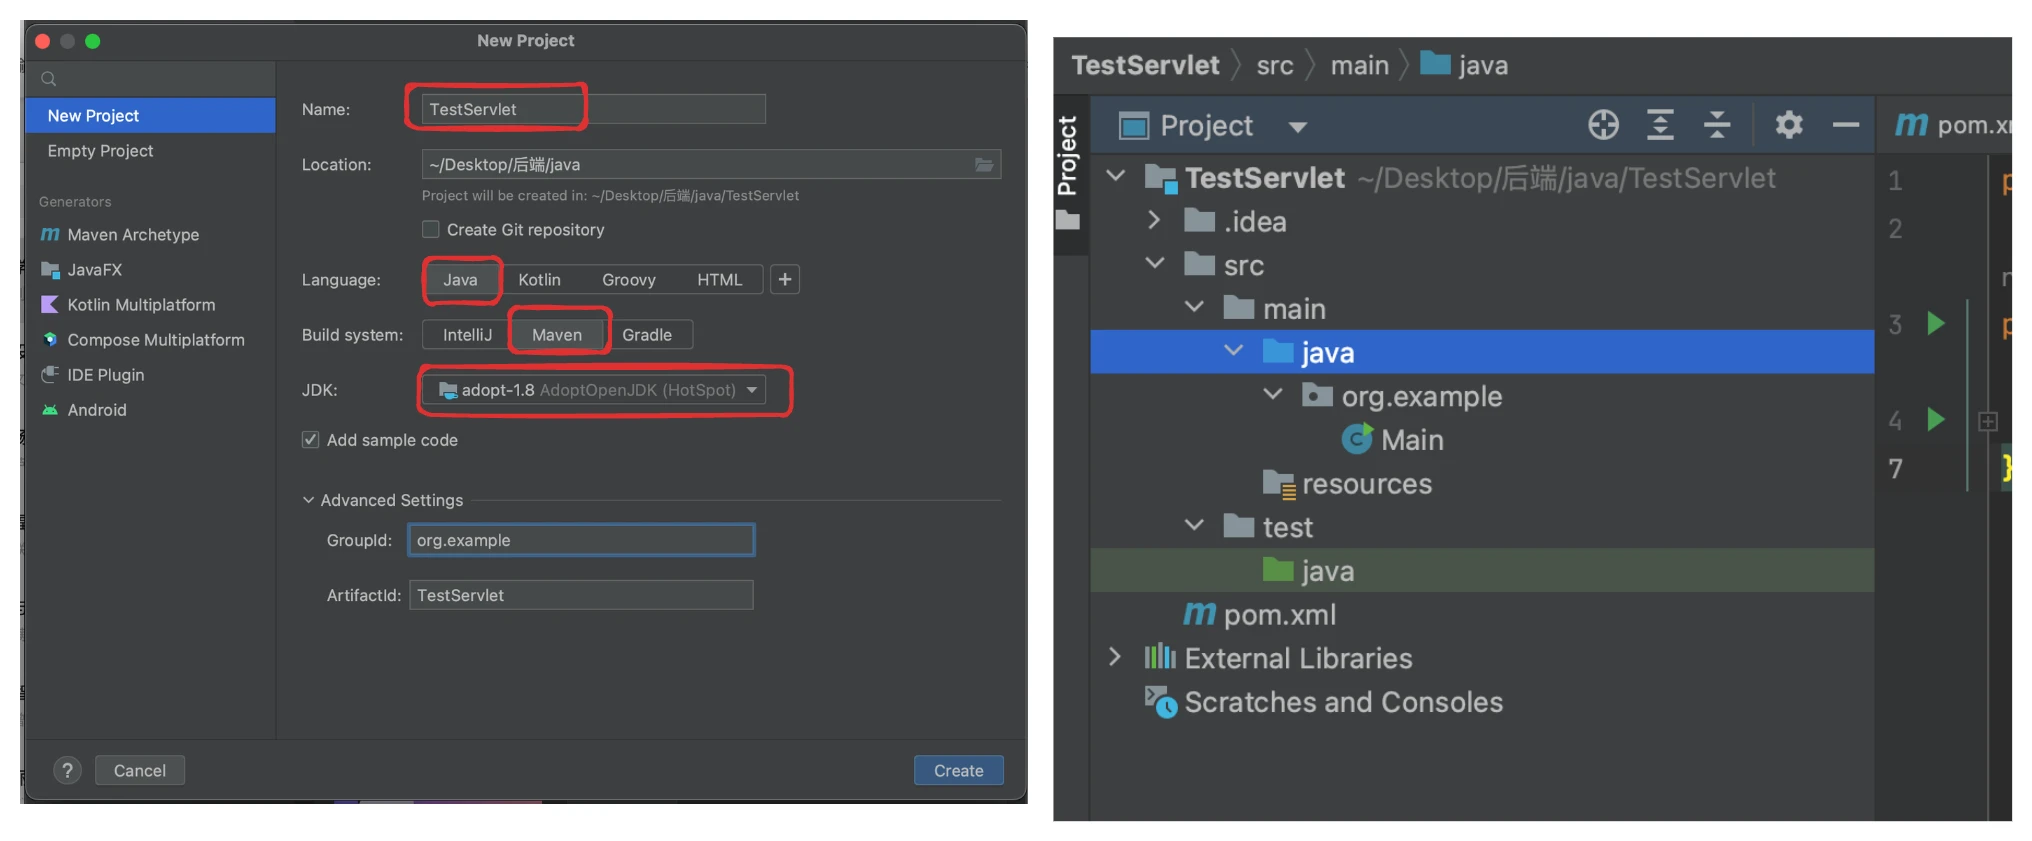The image size is (2032, 841).
Task: Select the resources folder
Action: 1347,483
